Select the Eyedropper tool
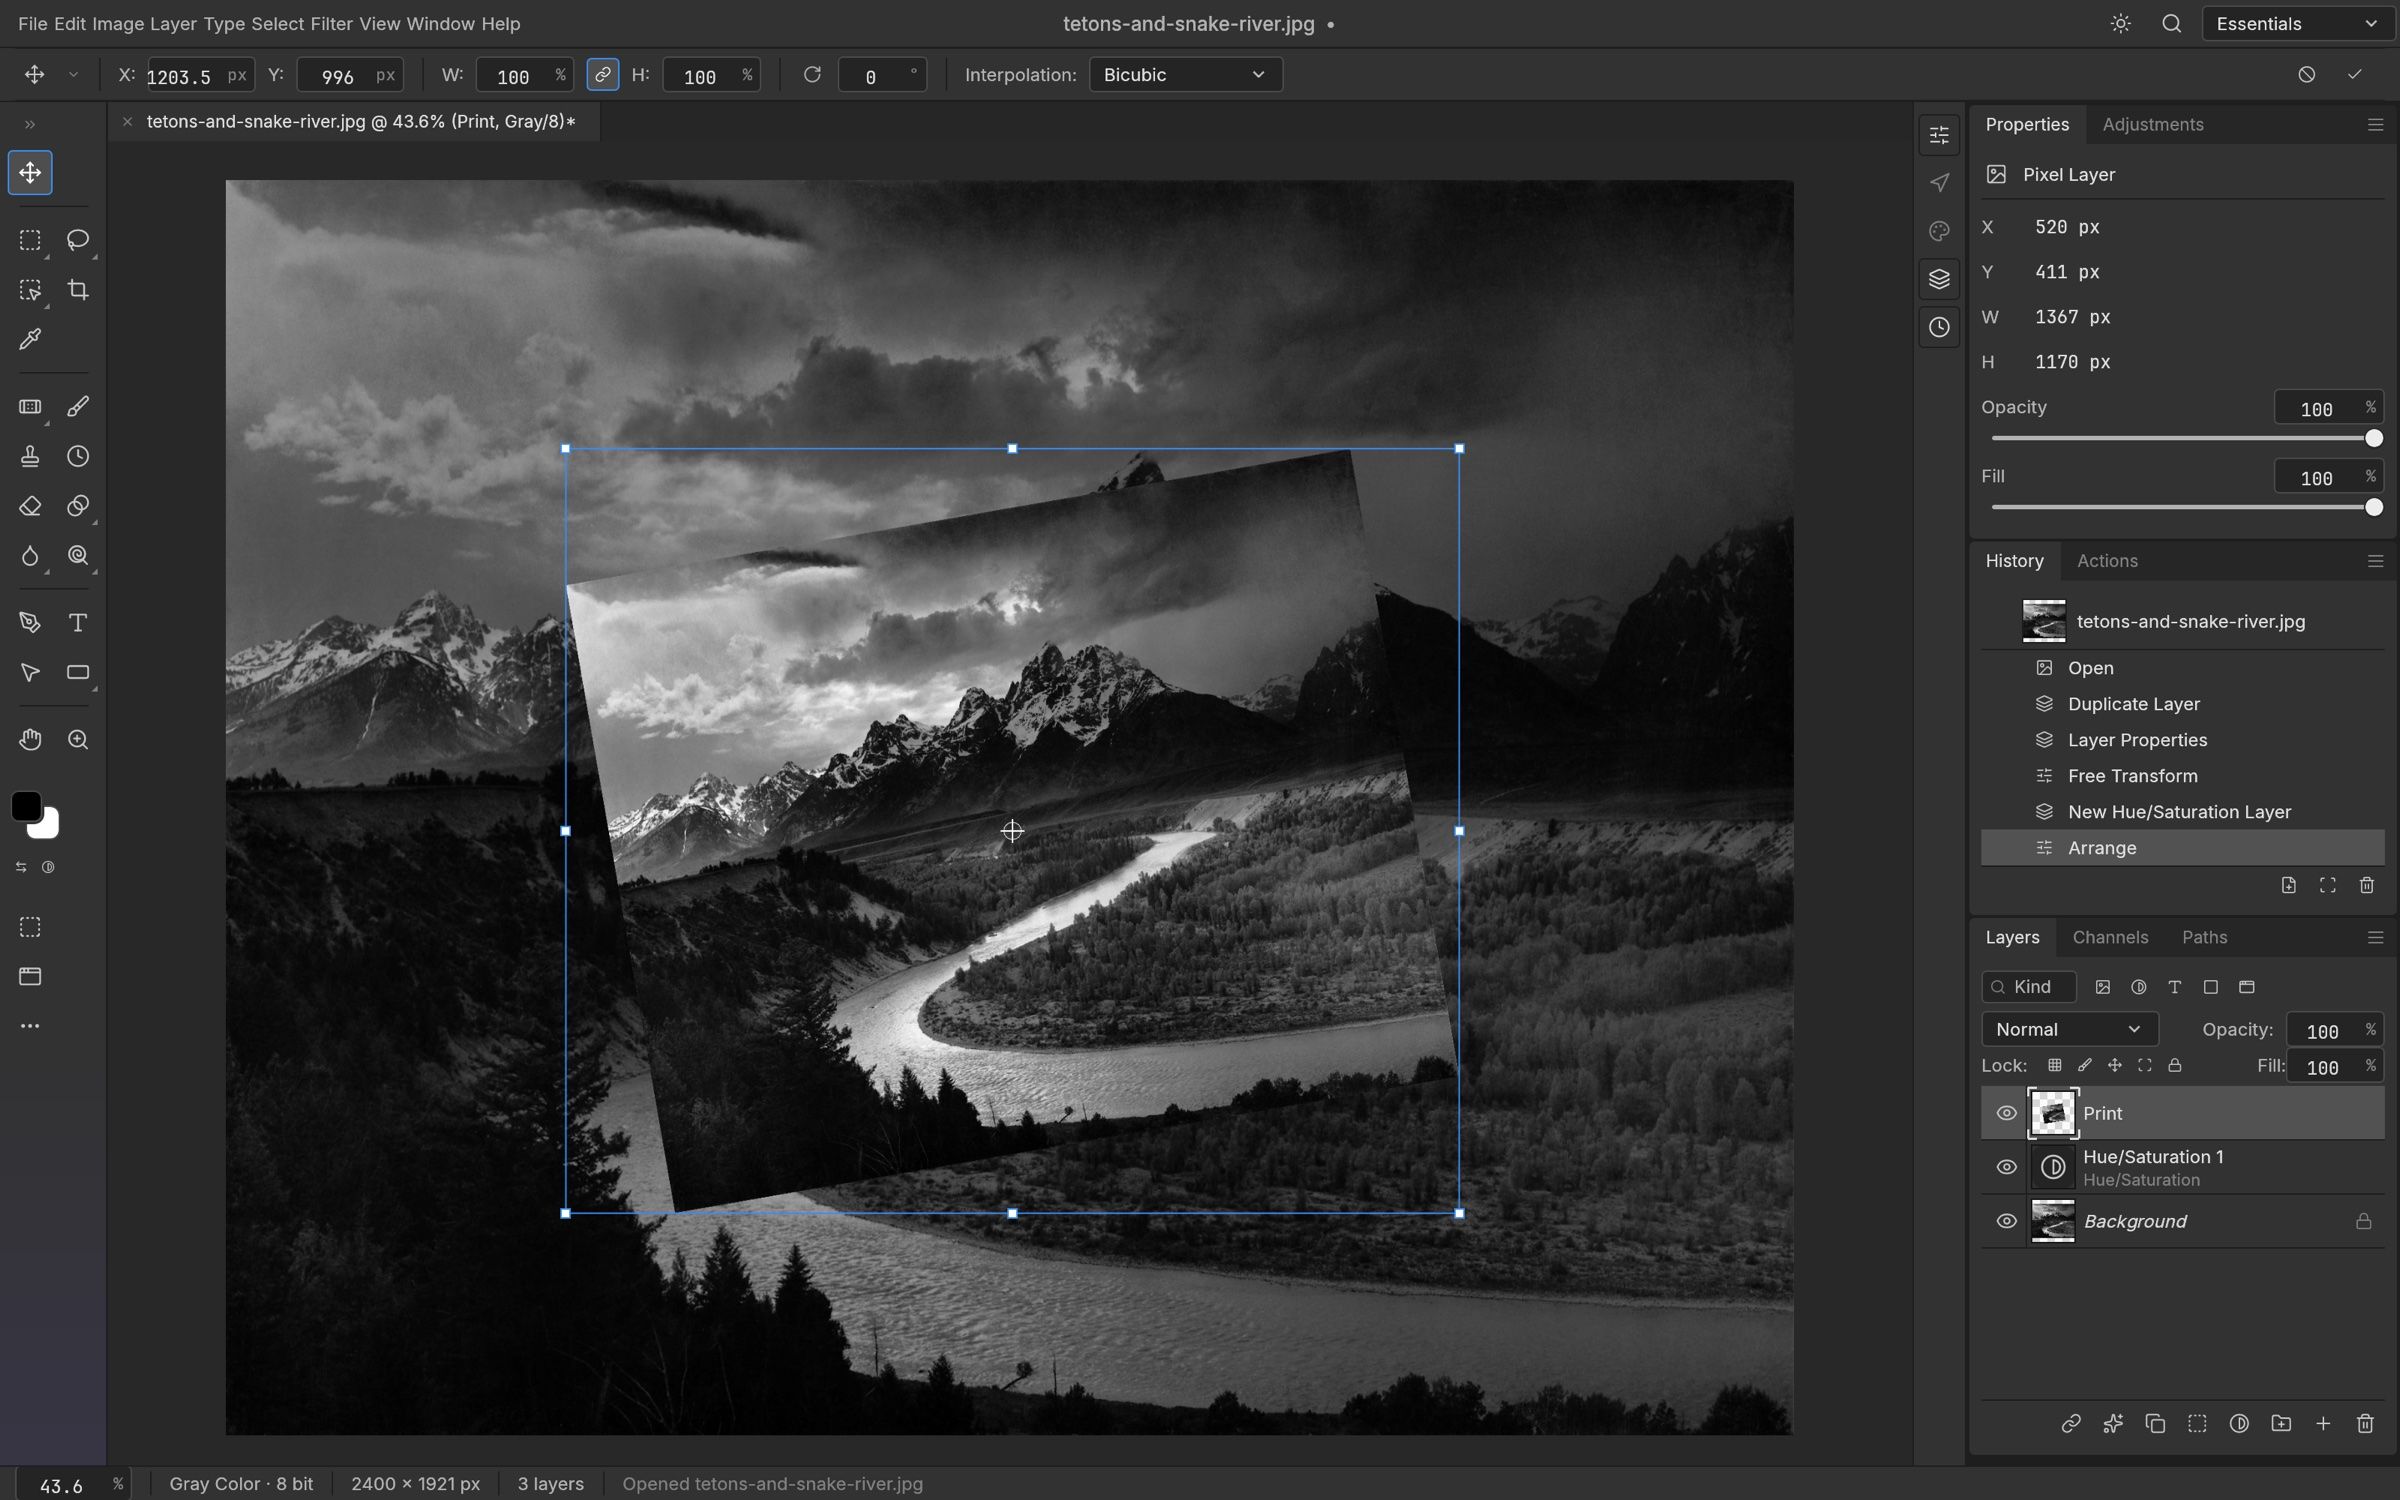The height and width of the screenshot is (1500, 2400). pos(30,340)
